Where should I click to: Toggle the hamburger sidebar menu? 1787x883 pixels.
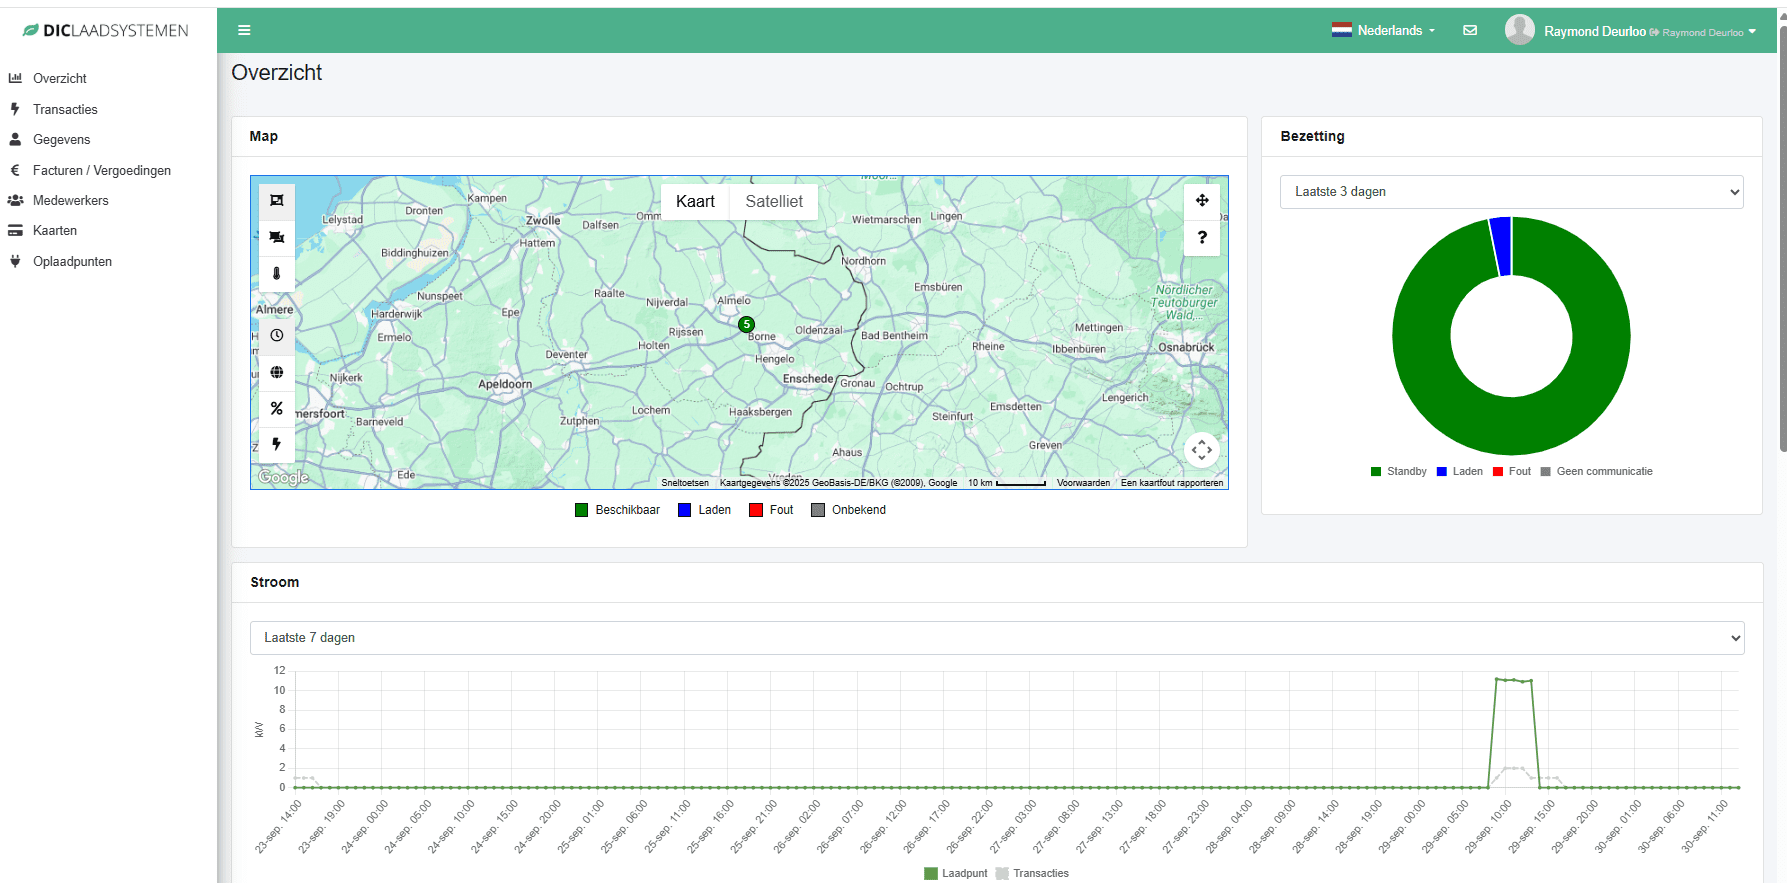tap(244, 30)
